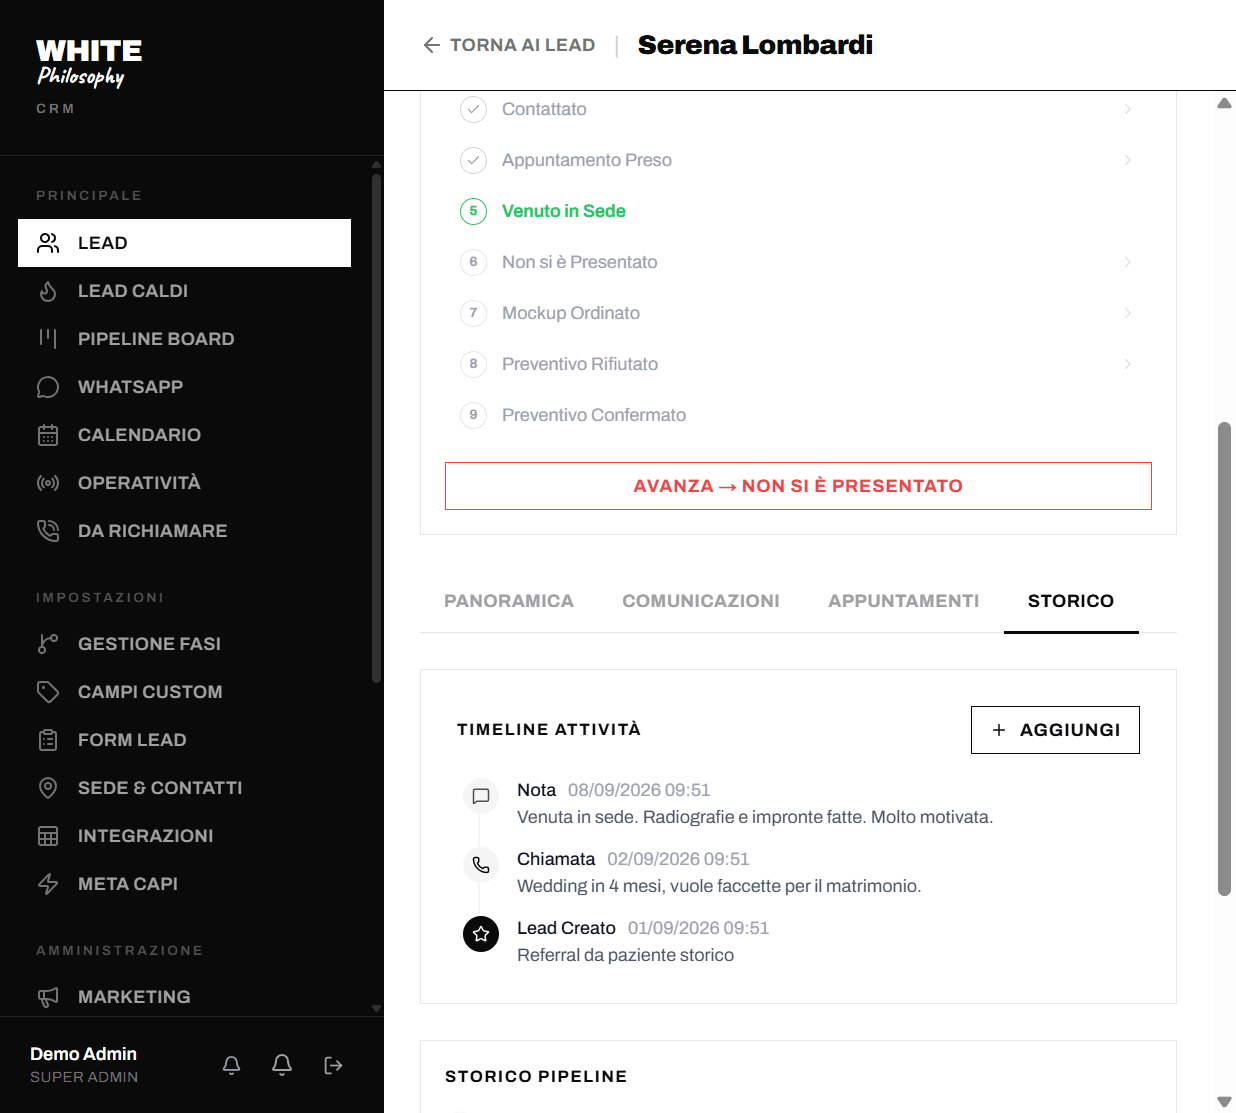Click the Da Richiamare phone icon
The height and width of the screenshot is (1113, 1236).
pyautogui.click(x=48, y=531)
